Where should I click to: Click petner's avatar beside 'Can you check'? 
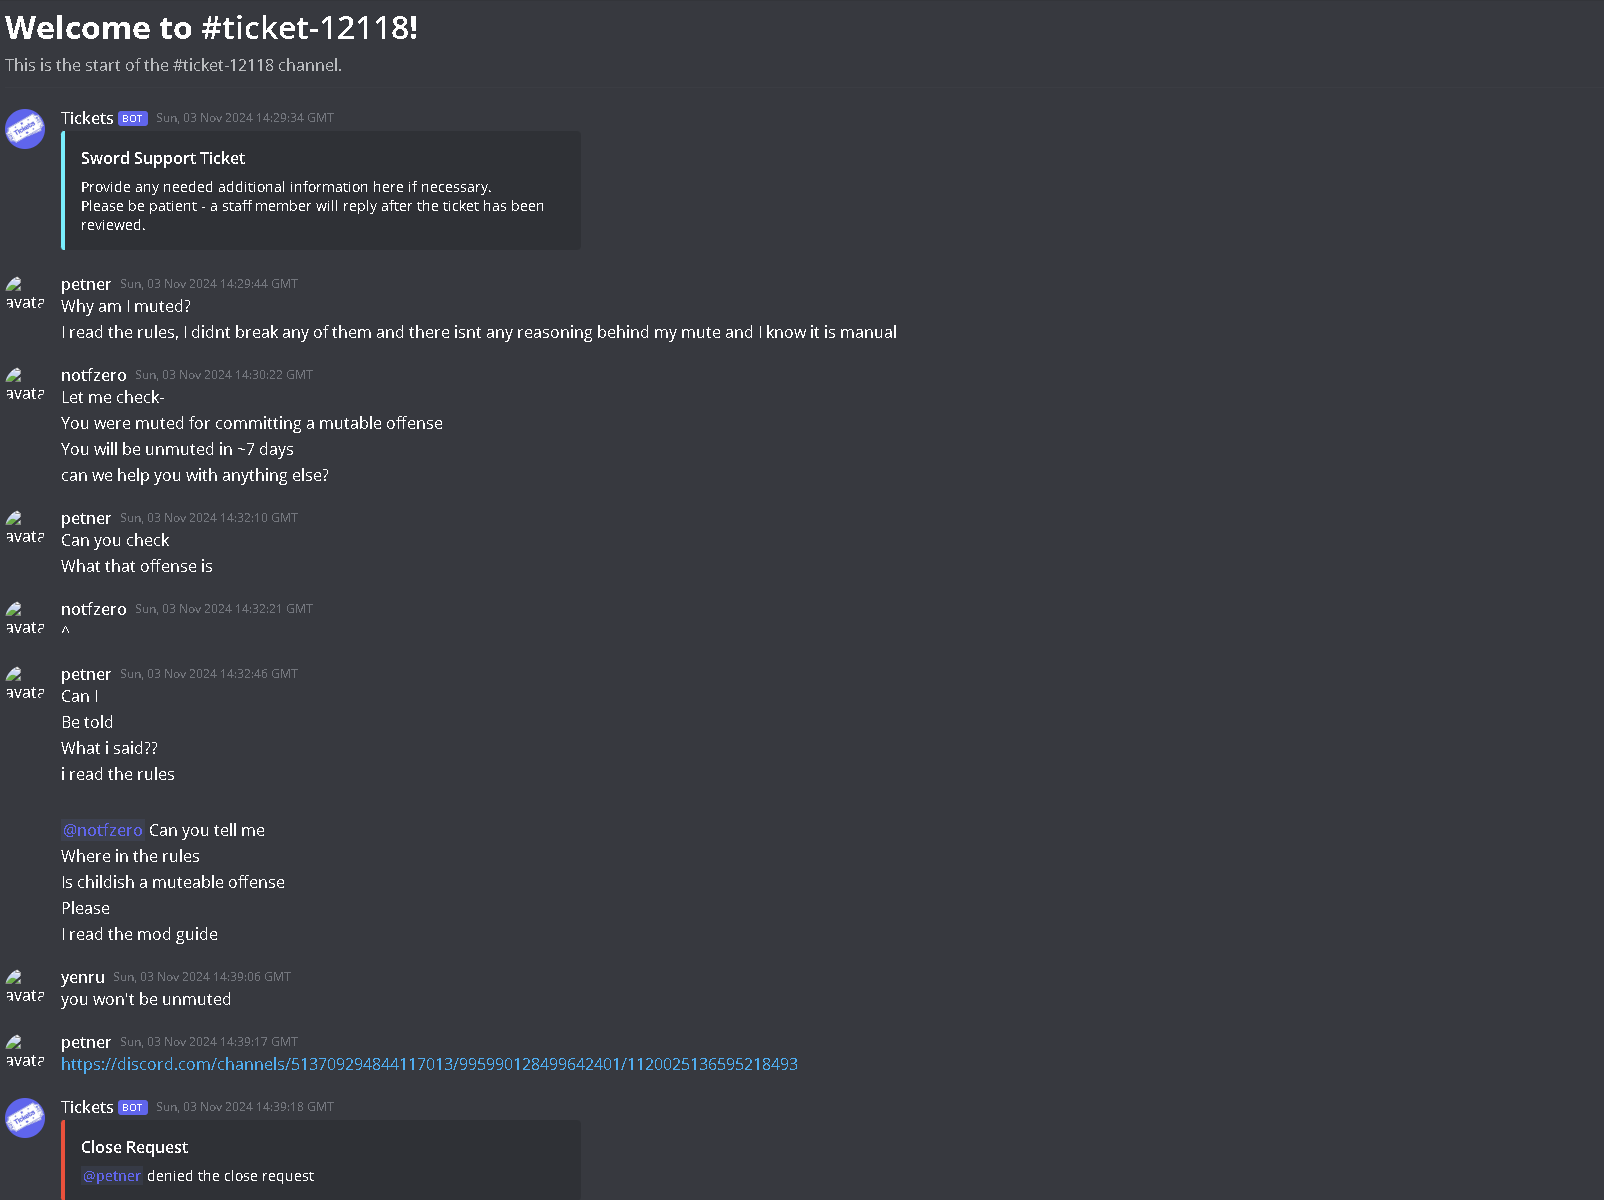coord(25,528)
